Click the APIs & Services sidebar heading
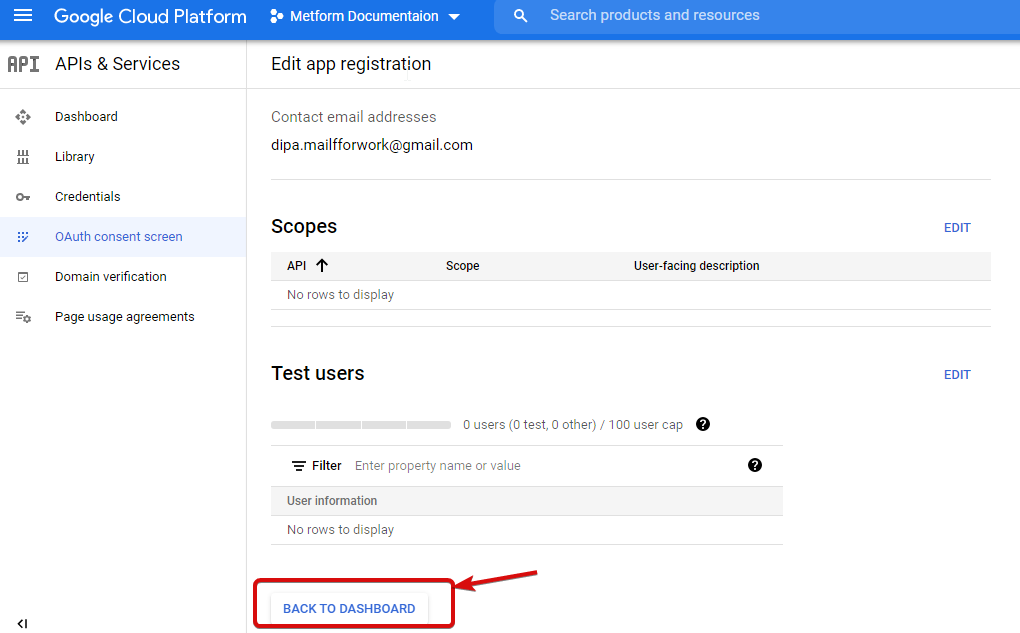1020x633 pixels. [x=117, y=64]
